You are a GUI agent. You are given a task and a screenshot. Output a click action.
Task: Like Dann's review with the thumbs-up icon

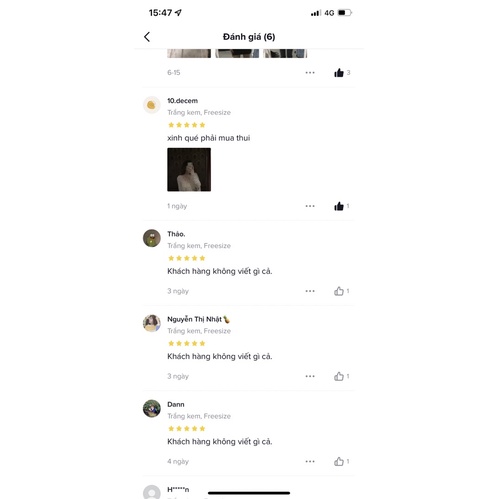[x=339, y=462]
